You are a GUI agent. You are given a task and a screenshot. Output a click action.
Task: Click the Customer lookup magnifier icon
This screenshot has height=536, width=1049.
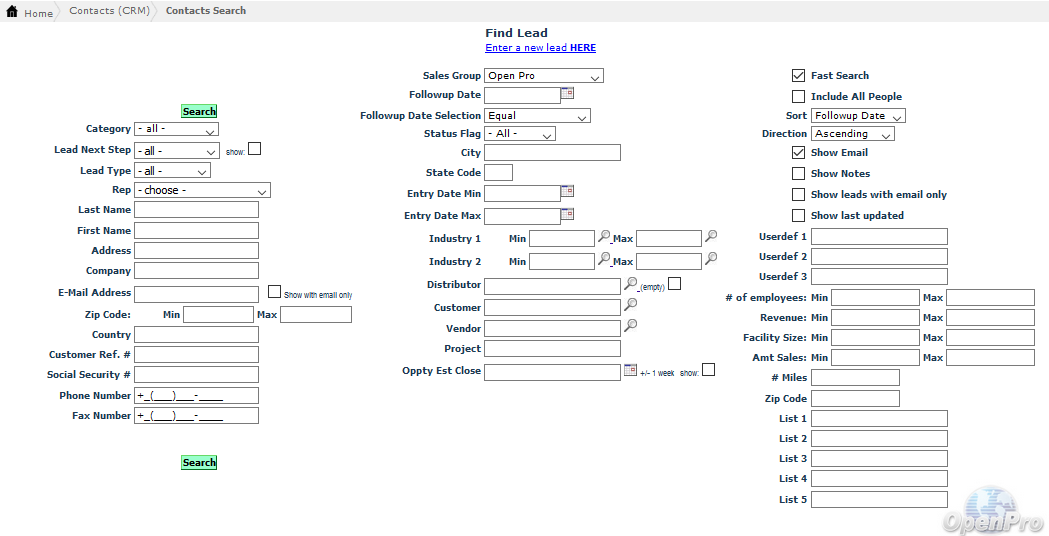(630, 305)
